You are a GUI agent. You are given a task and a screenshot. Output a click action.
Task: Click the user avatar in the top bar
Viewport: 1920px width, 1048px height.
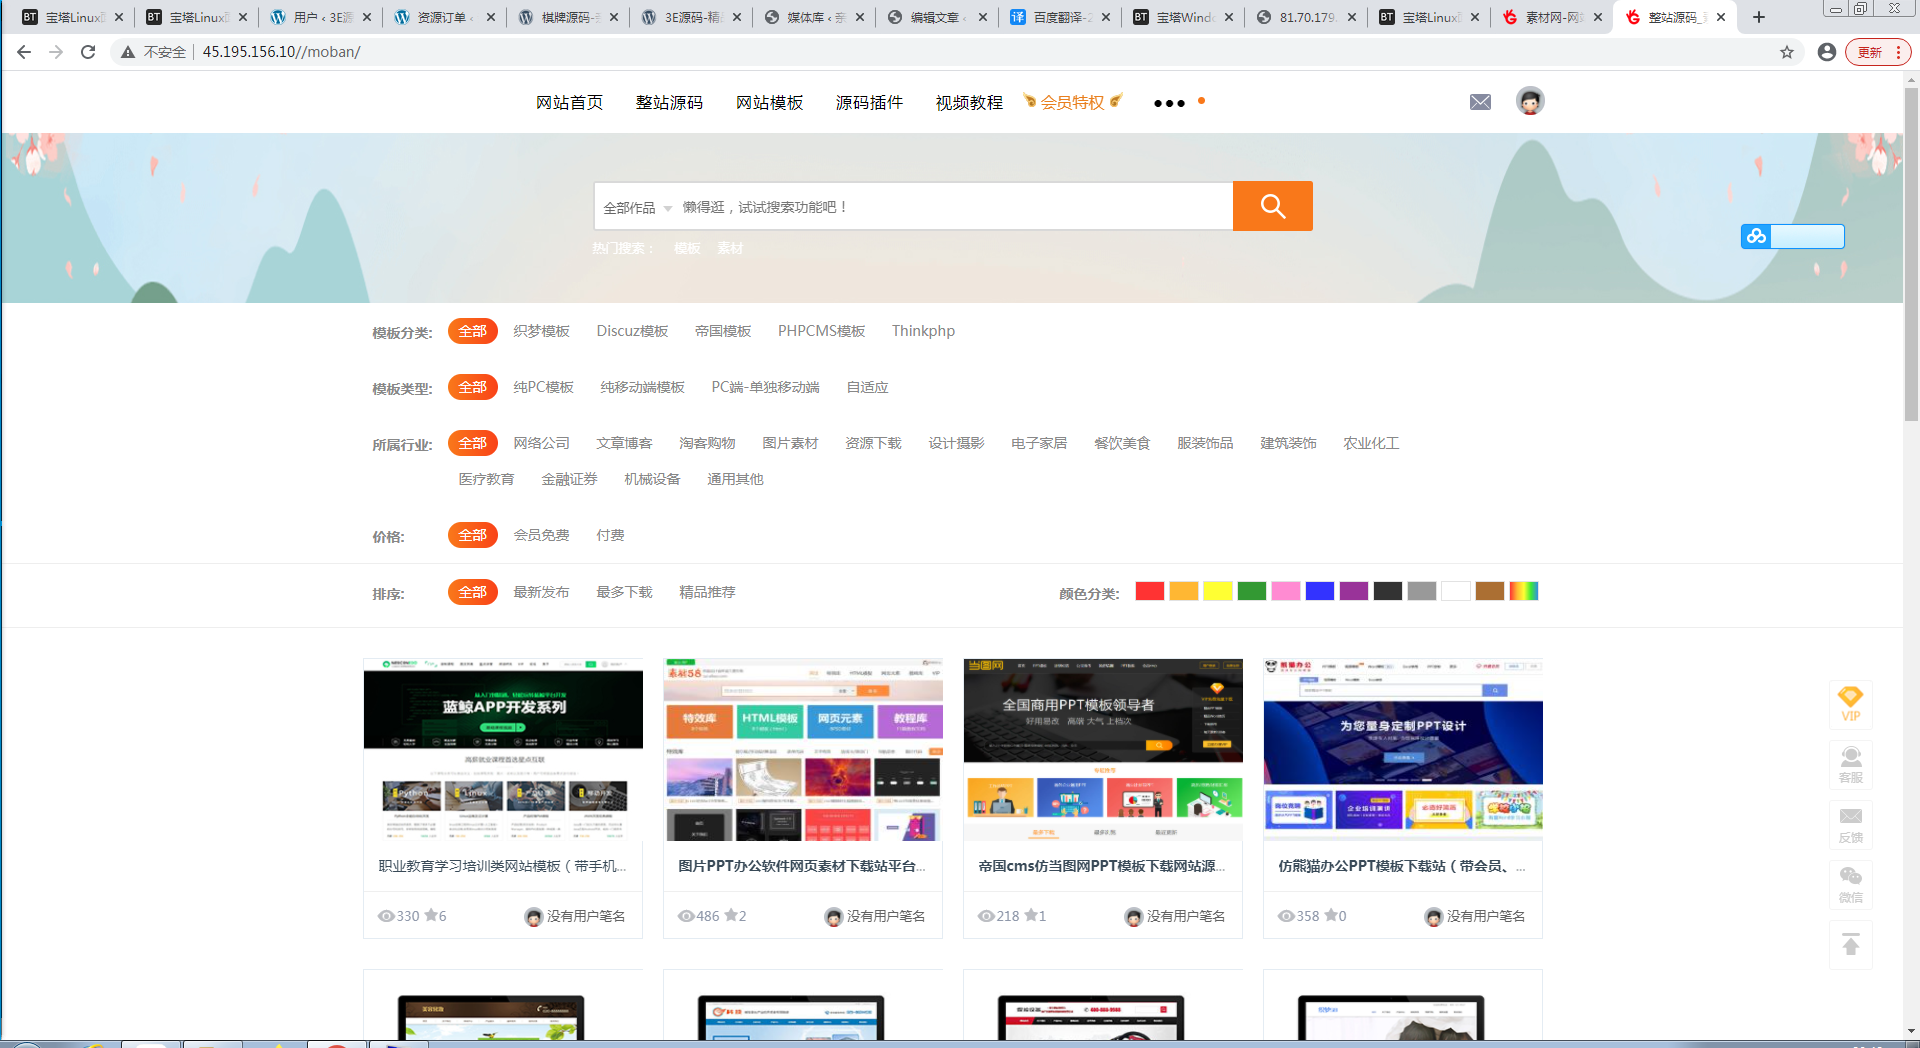pos(1529,100)
